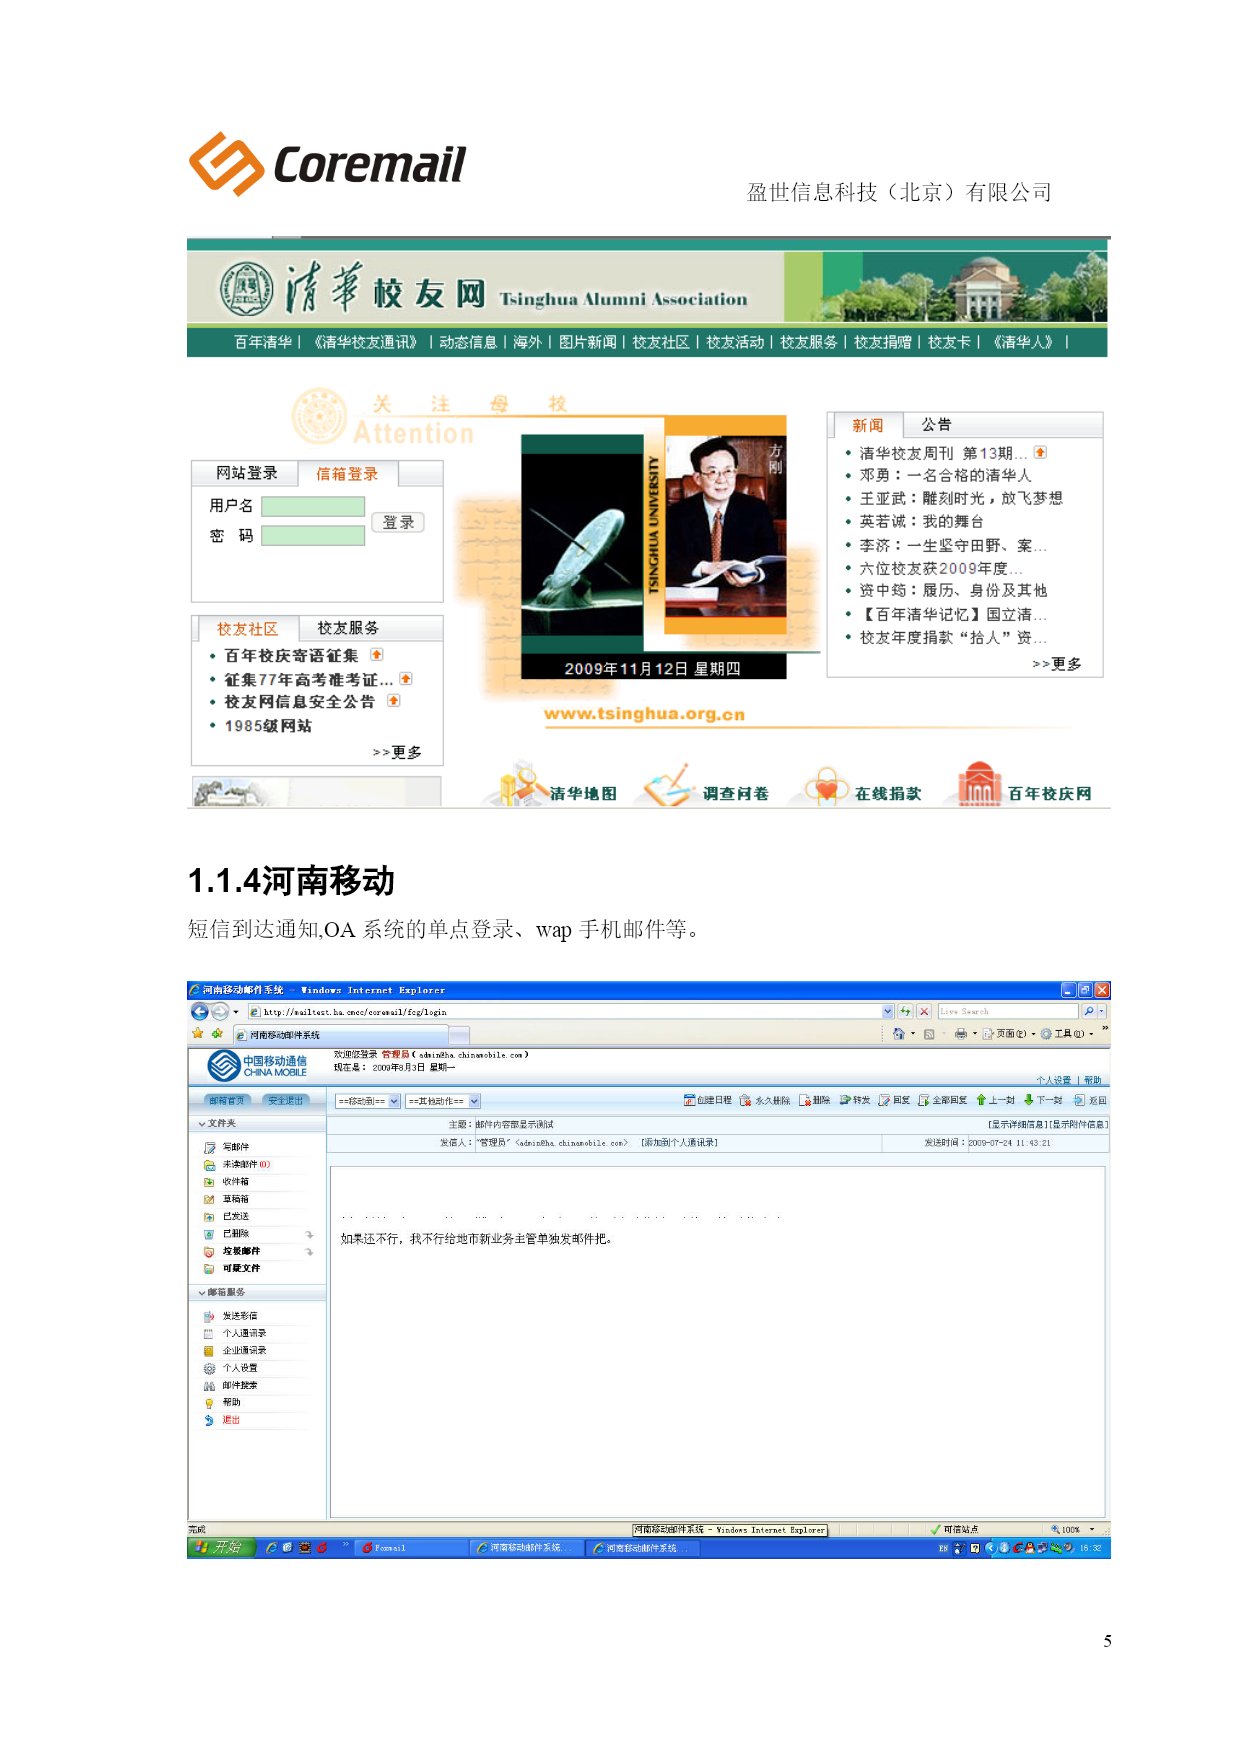Click the 安全退出 safe logout button
Image resolution: width=1241 pixels, height=1754 pixels.
[x=286, y=1101]
